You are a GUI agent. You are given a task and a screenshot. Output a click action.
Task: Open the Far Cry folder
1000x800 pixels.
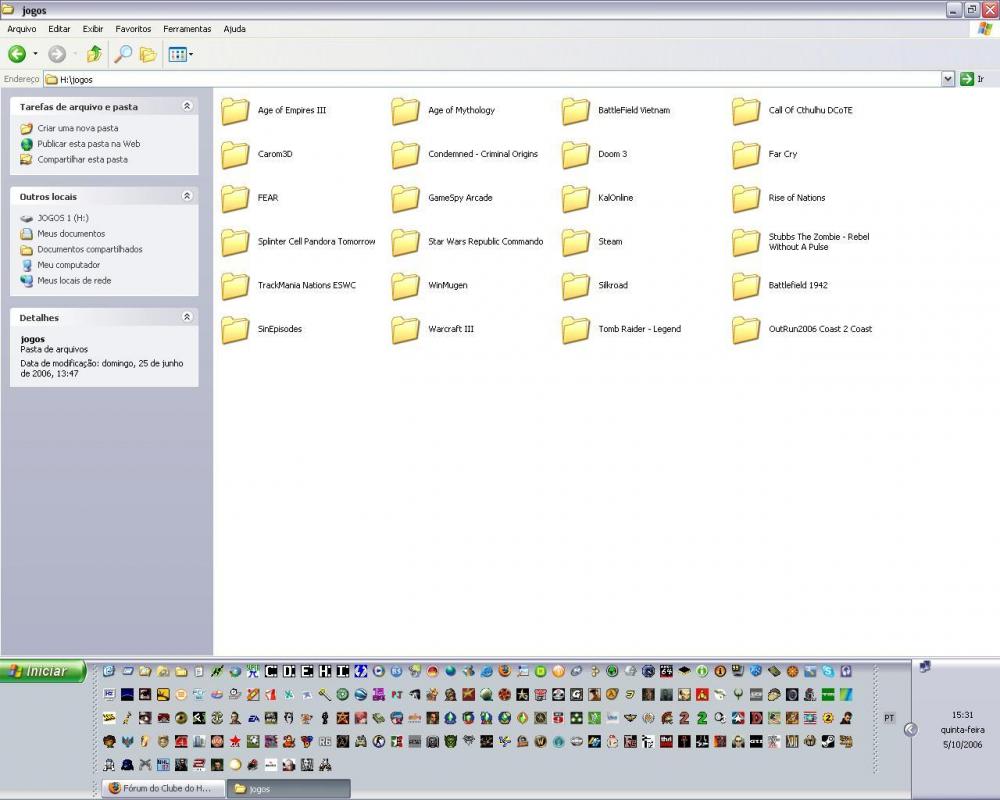point(746,154)
